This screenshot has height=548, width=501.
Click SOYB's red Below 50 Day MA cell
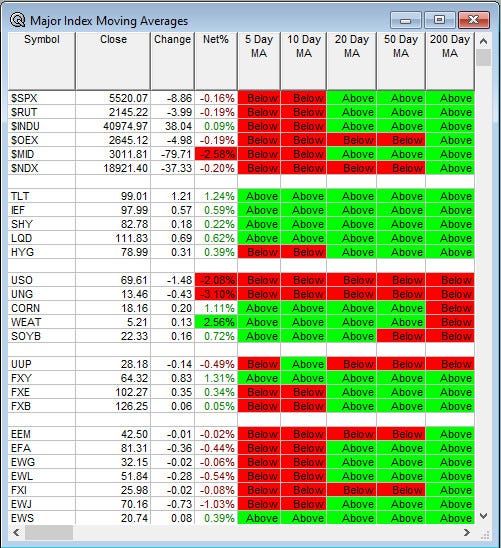click(401, 336)
